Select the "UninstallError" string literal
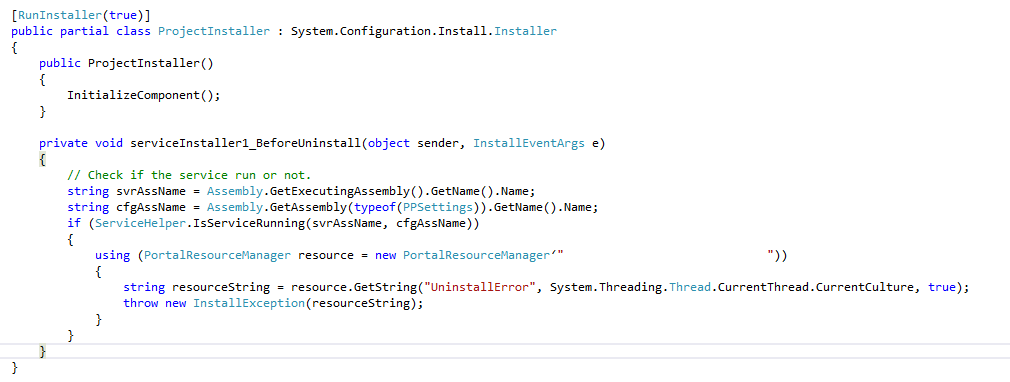 click(x=481, y=287)
